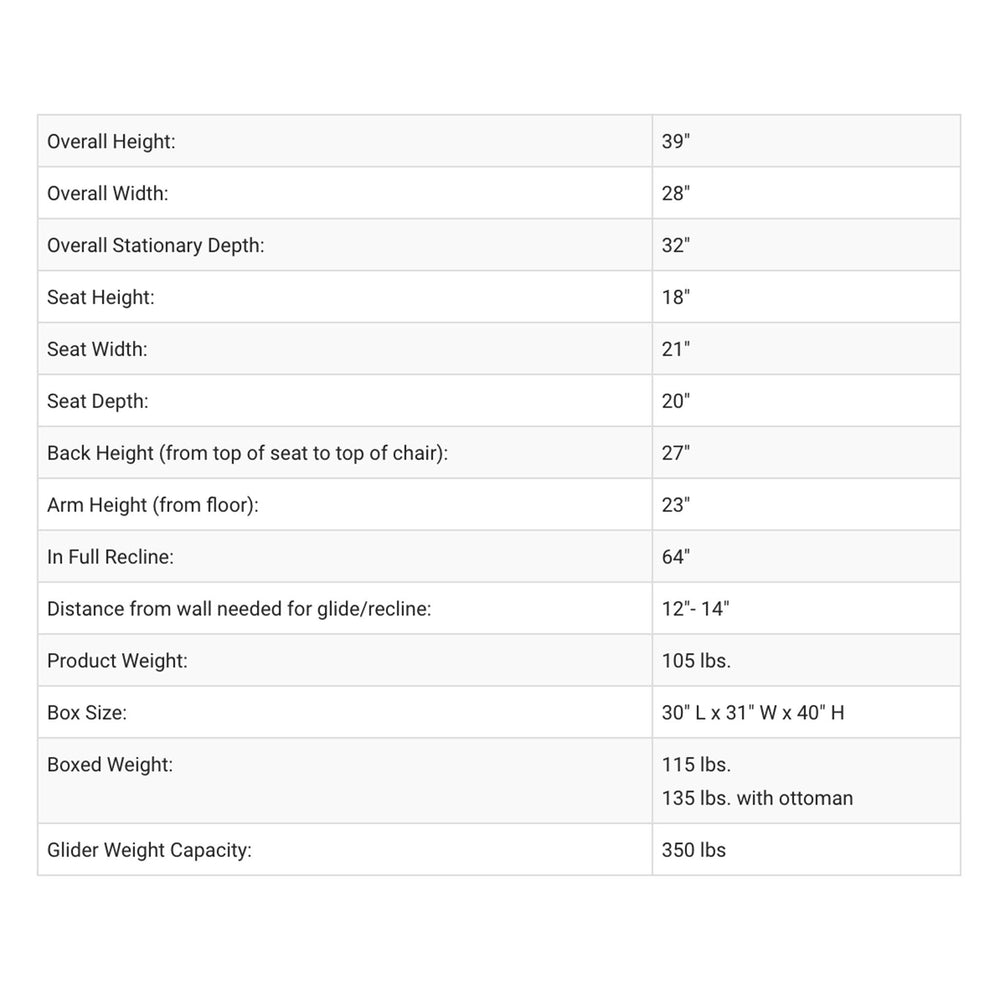Click the Seat Width value 21"
Viewport: 1000px width, 1000px height.
[x=676, y=350]
